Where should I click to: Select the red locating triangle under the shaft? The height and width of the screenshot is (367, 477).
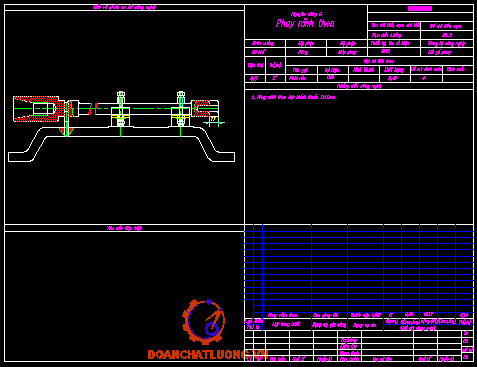pos(67,131)
